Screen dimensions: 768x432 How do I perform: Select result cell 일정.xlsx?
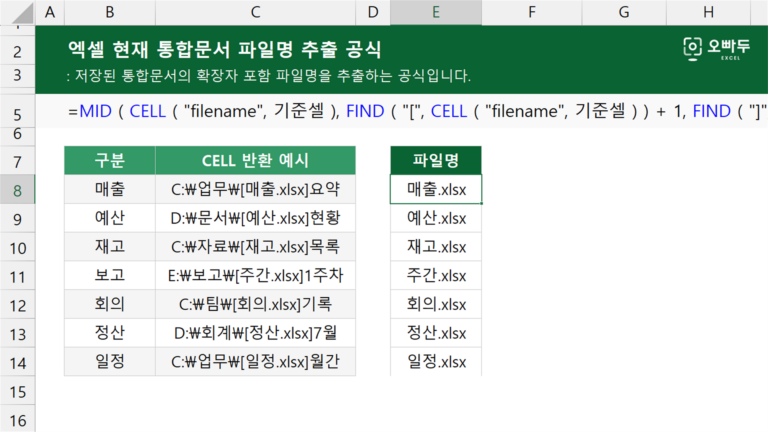(436, 361)
